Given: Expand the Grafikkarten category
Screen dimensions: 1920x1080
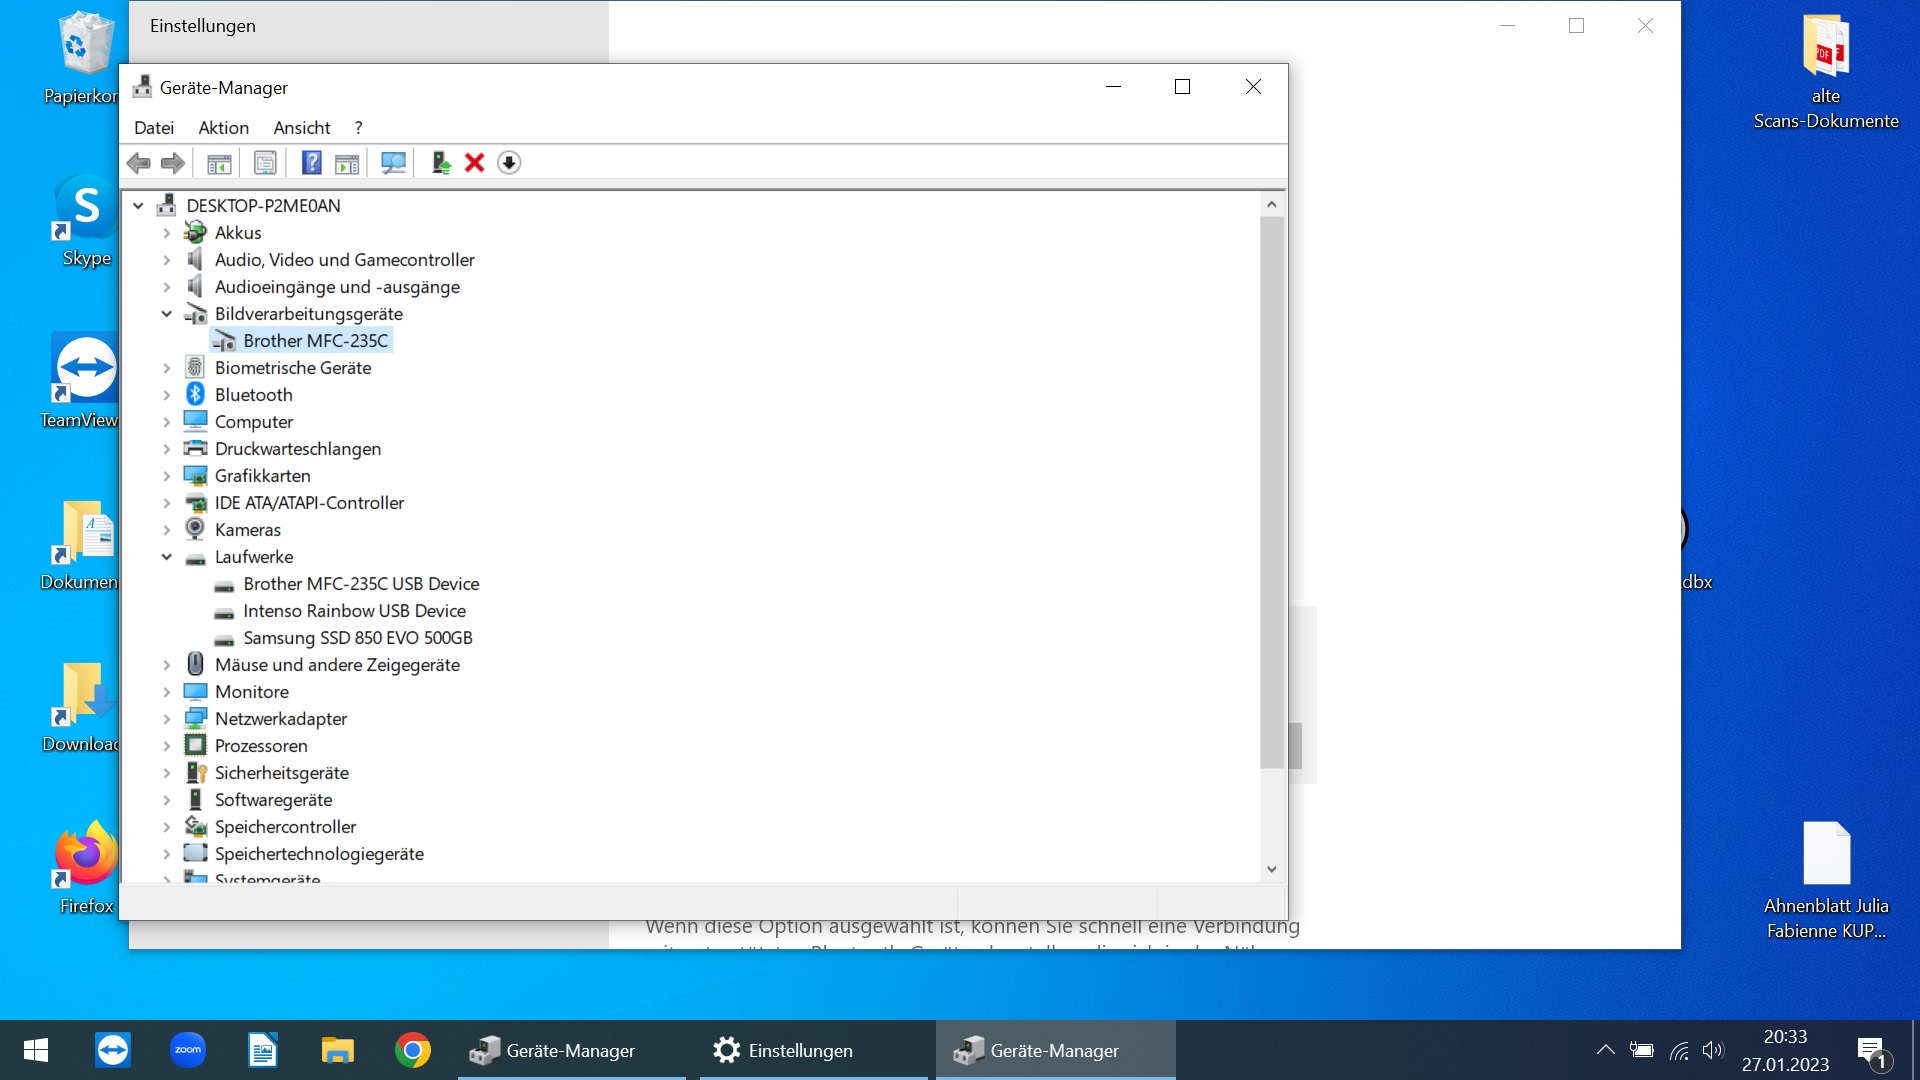Looking at the screenshot, I should click(167, 476).
